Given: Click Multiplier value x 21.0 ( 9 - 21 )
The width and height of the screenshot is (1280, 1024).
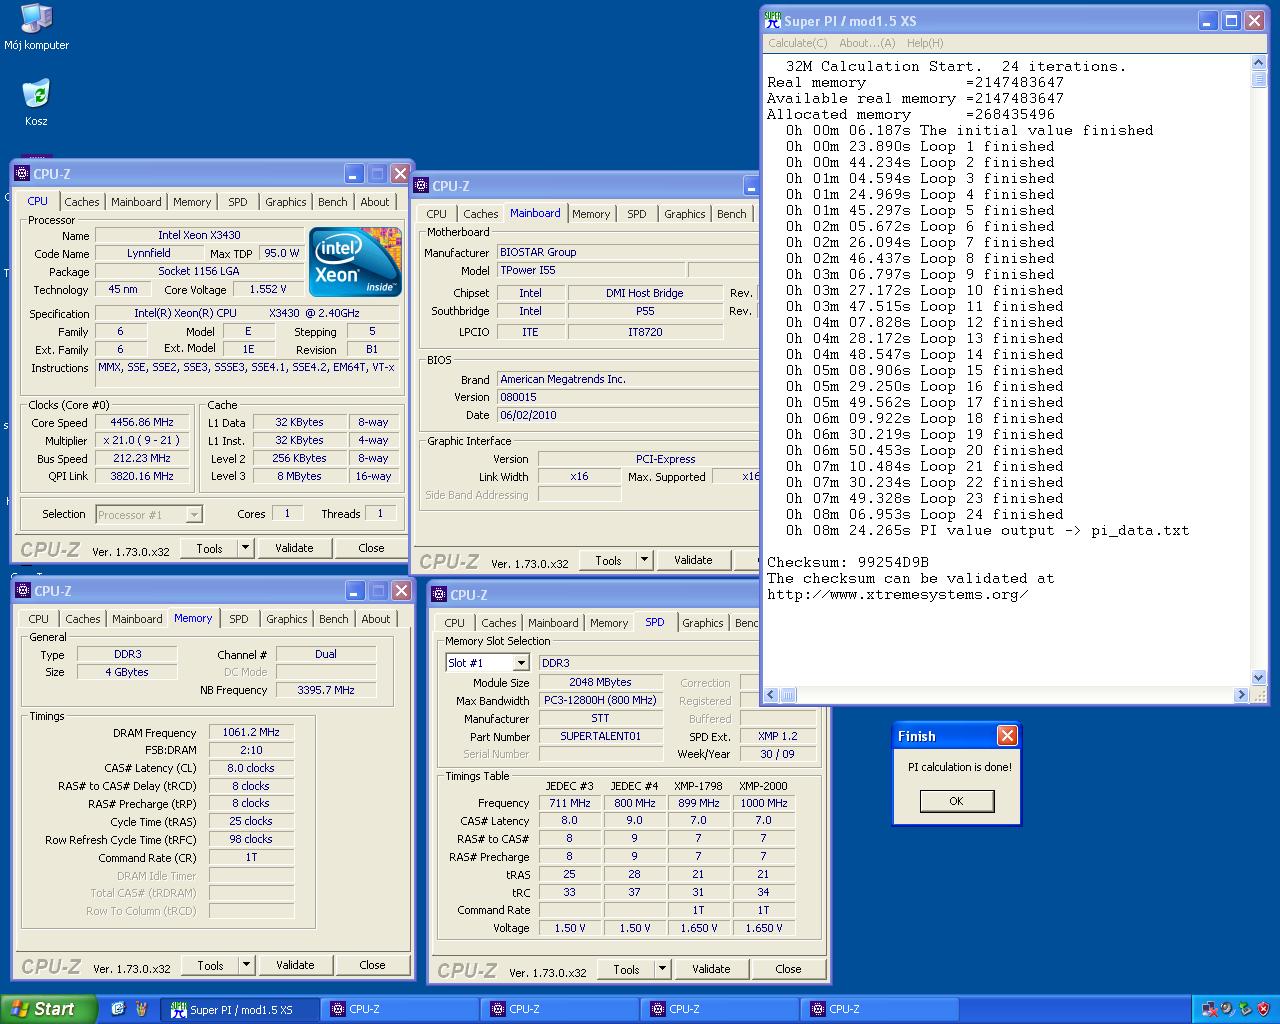Looking at the screenshot, I should pyautogui.click(x=142, y=440).
